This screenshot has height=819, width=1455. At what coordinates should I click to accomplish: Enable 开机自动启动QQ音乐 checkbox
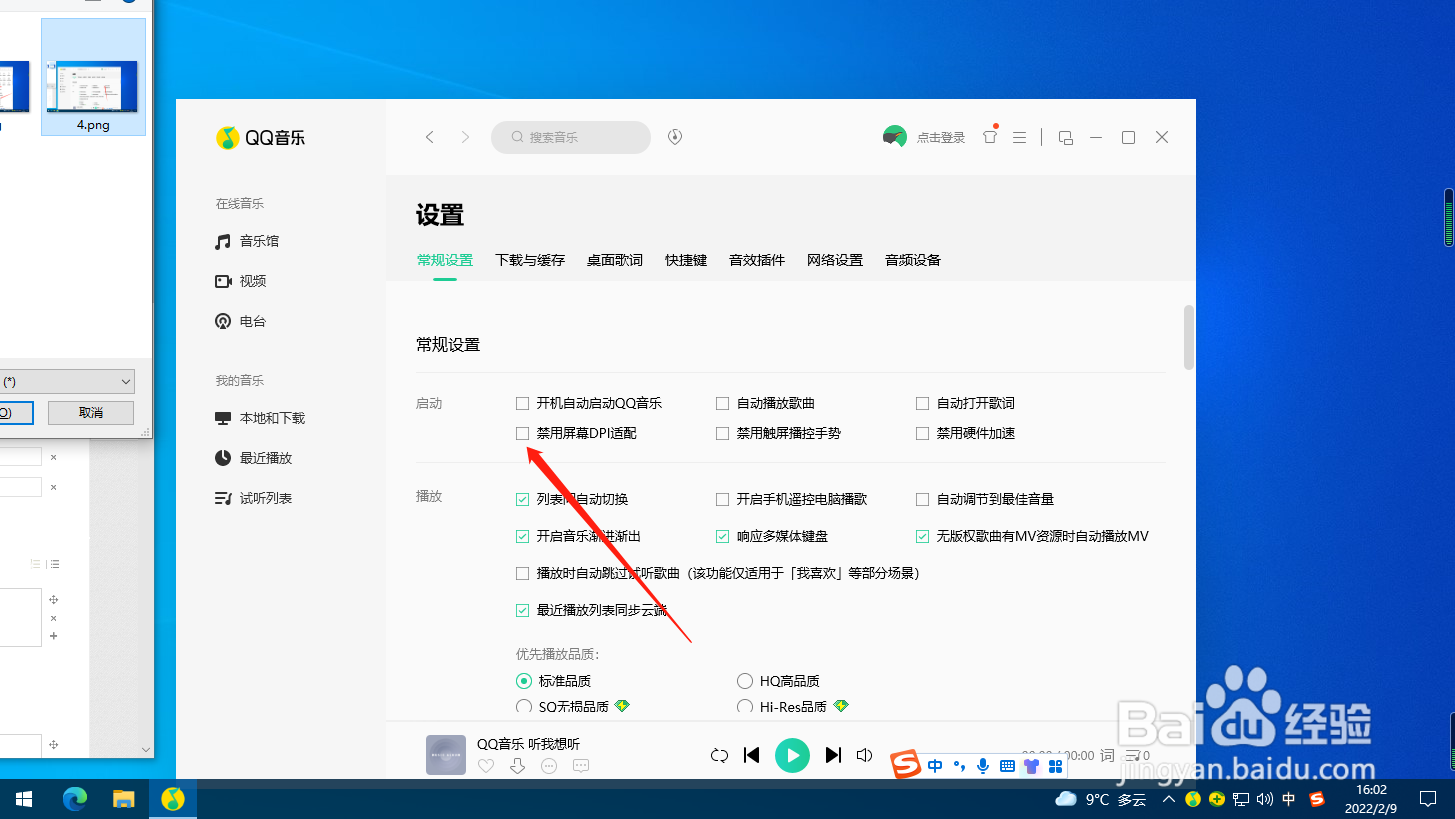click(522, 403)
